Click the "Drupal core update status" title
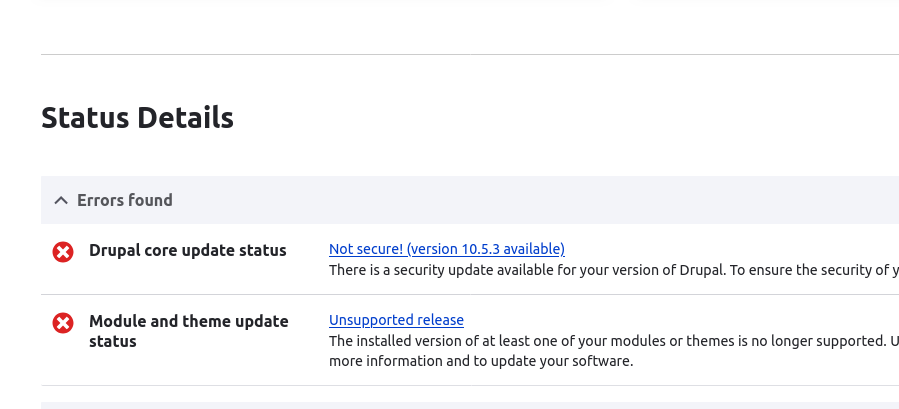The image size is (899, 409). click(188, 250)
